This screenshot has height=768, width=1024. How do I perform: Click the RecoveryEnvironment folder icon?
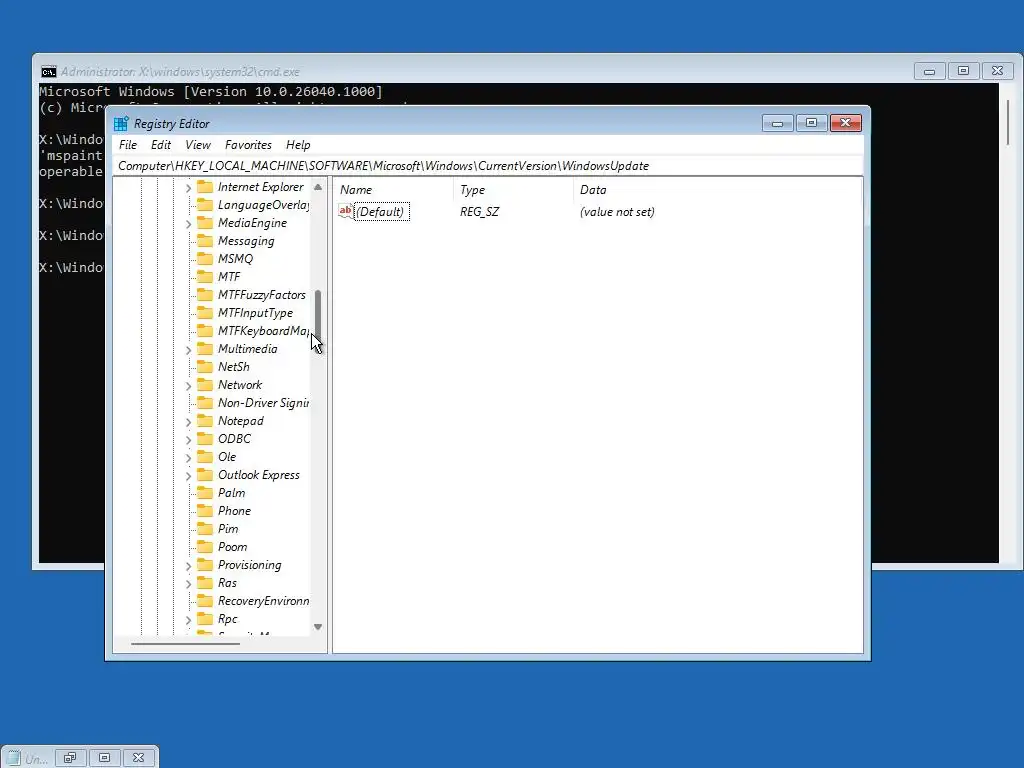[205, 601]
